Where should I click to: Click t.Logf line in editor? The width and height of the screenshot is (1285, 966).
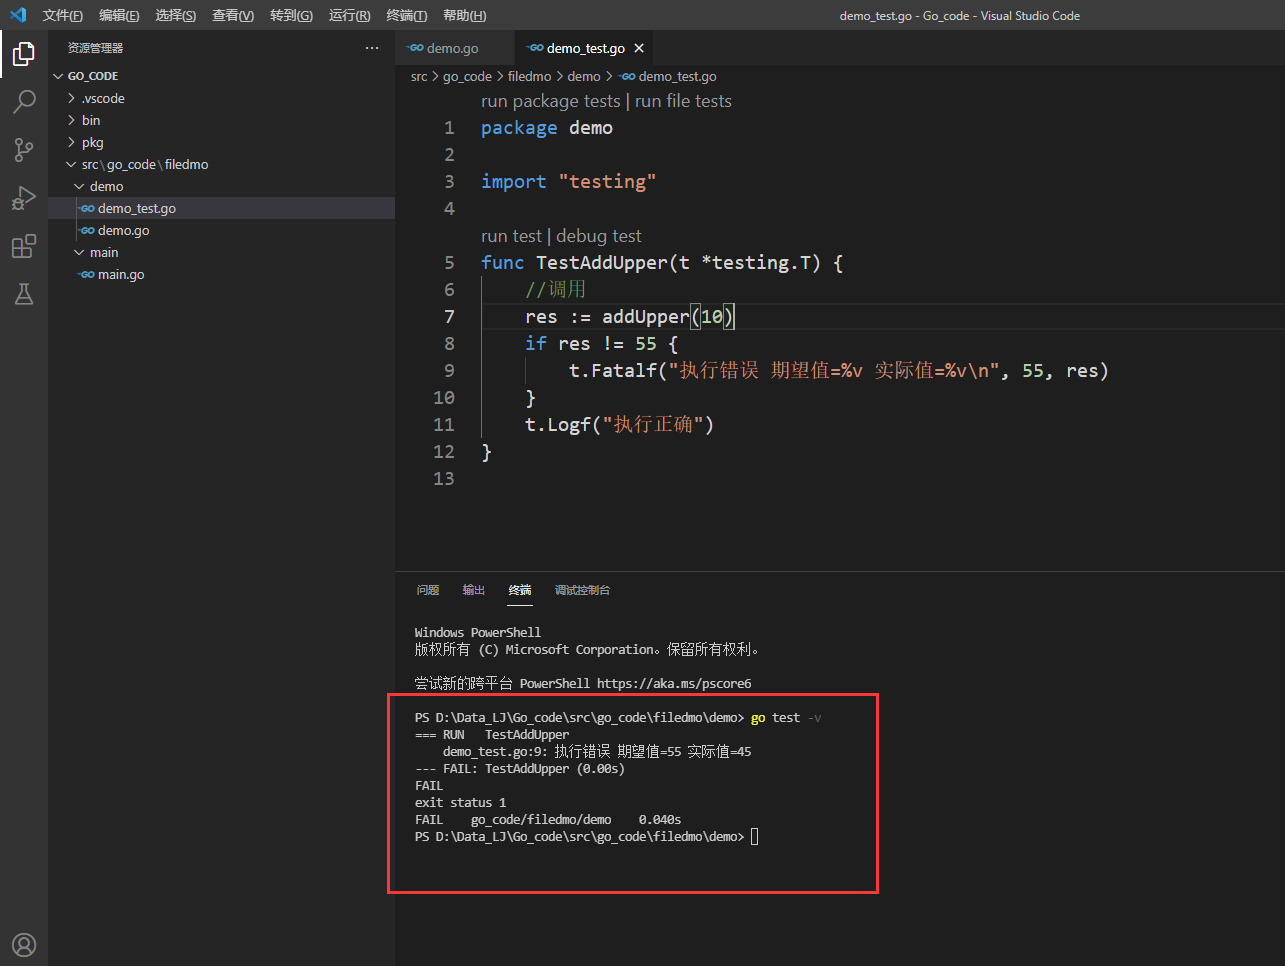click(620, 425)
